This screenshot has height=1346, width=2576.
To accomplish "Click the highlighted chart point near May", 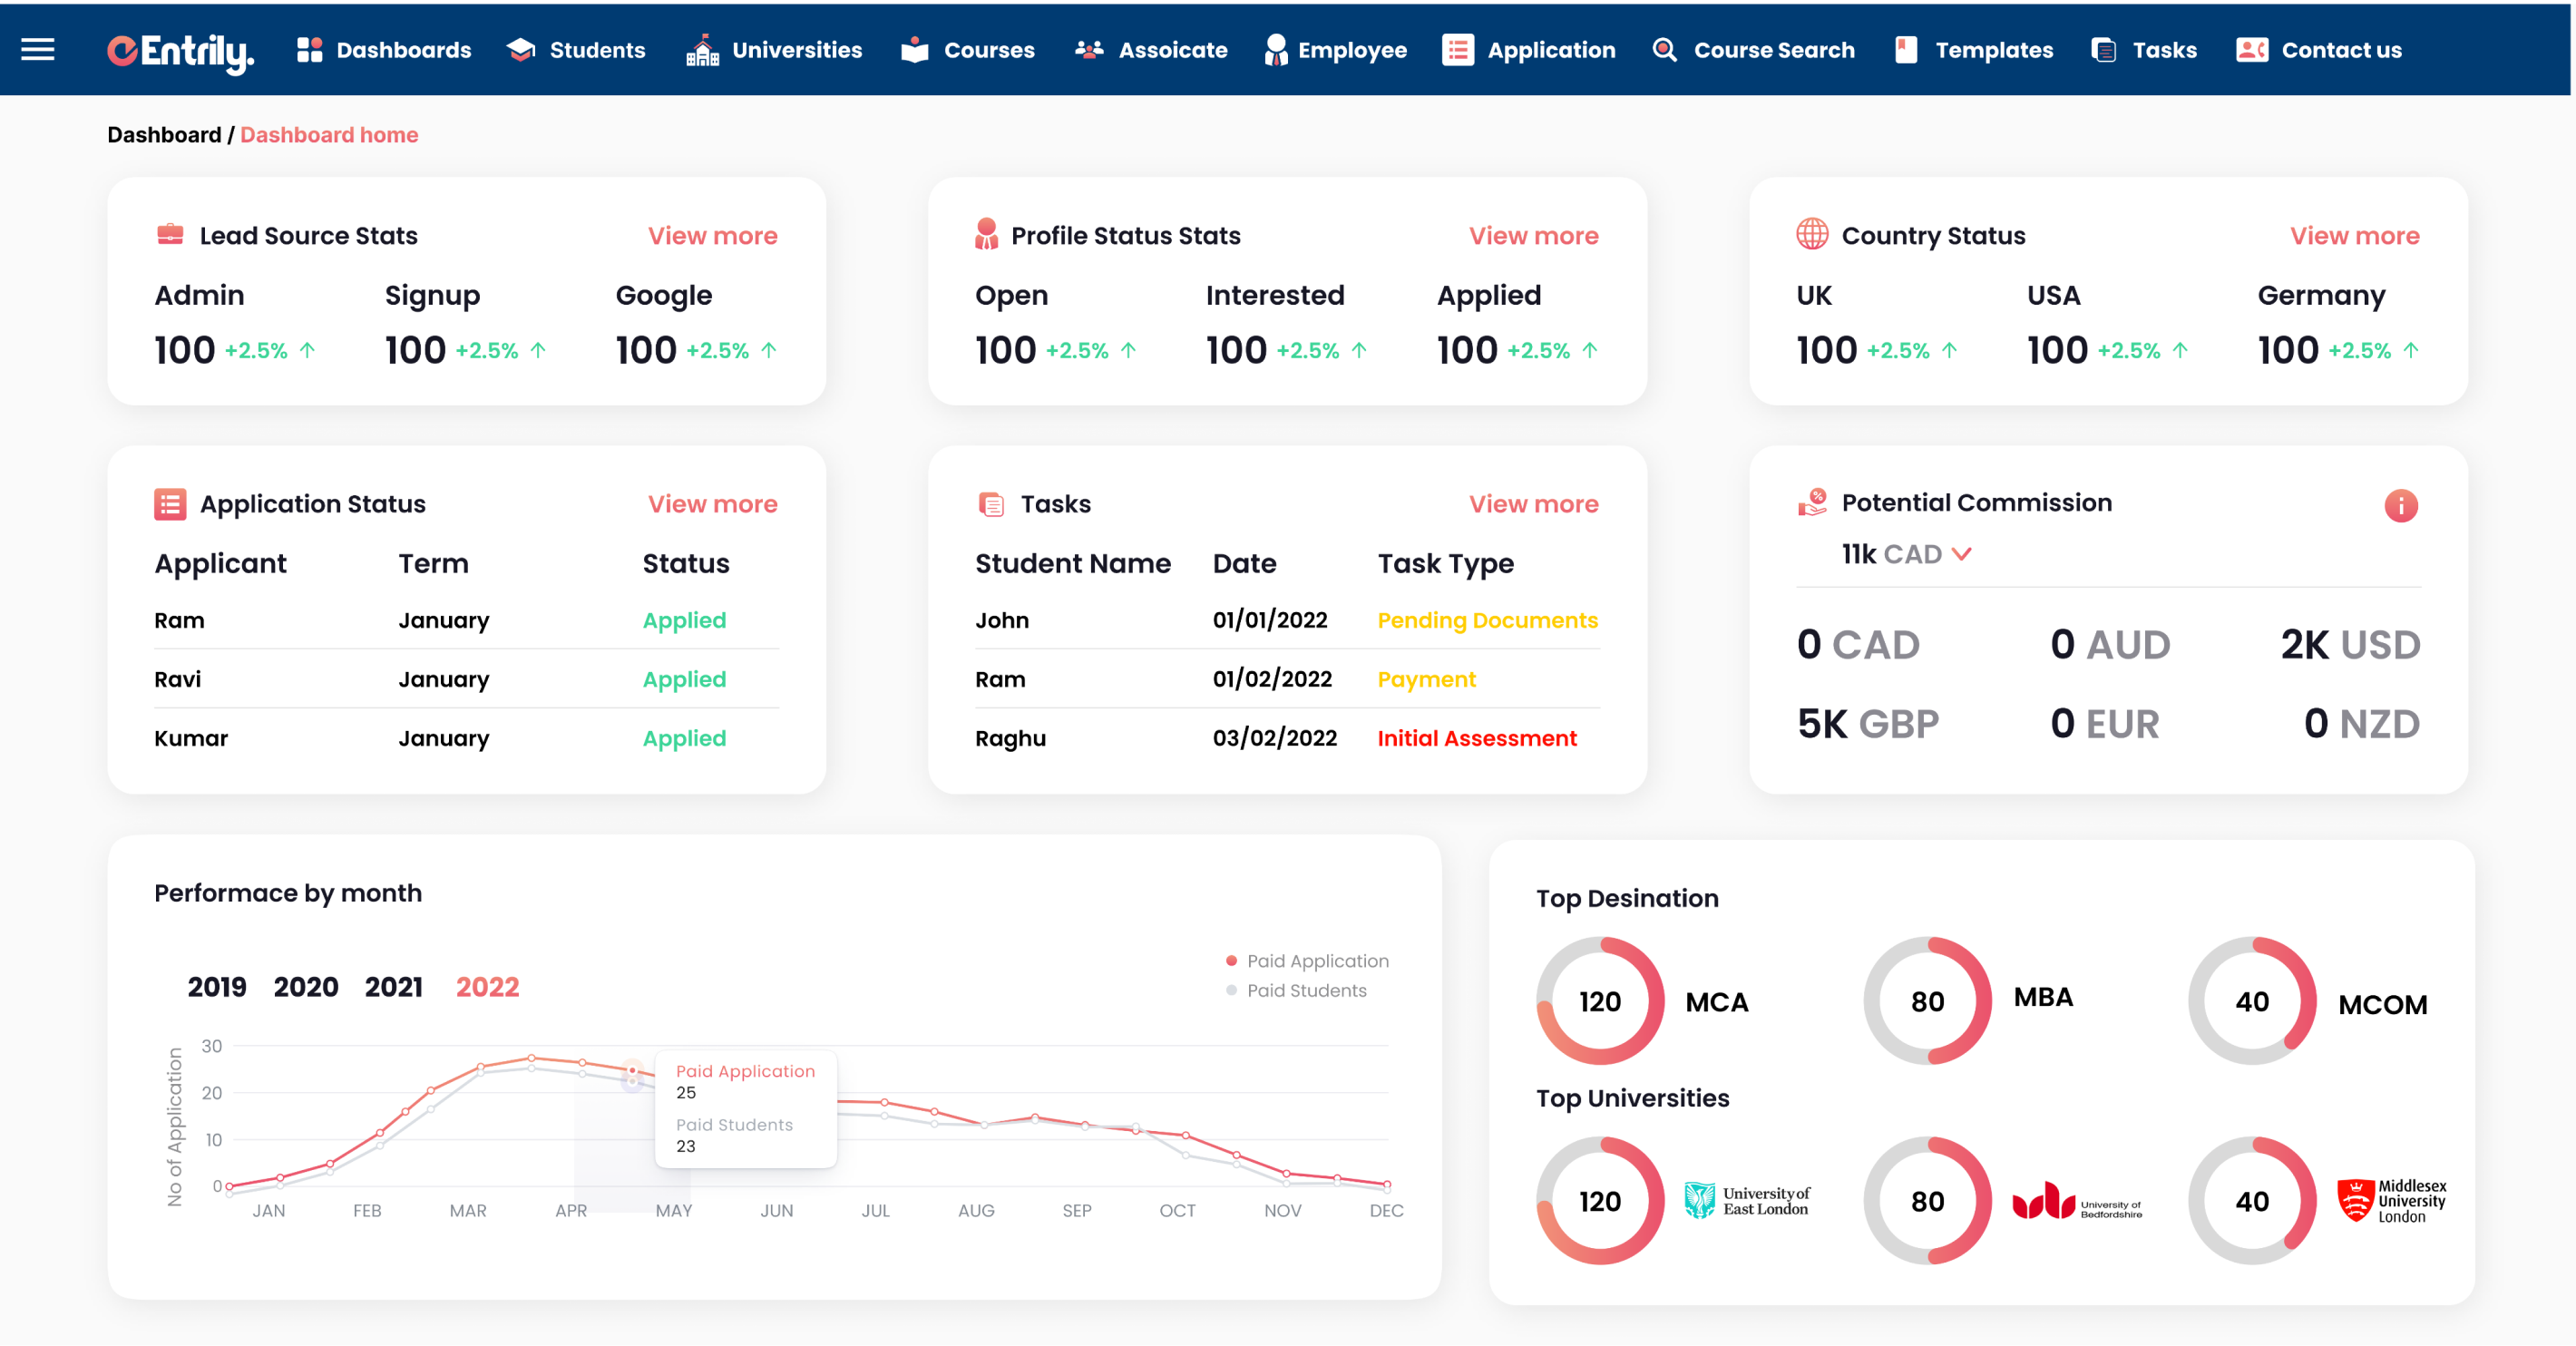I will pos(632,1073).
